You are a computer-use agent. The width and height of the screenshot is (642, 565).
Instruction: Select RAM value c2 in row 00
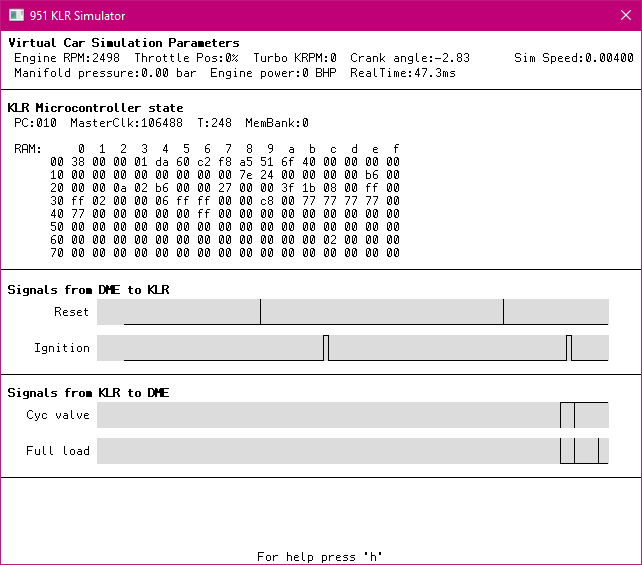pyautogui.click(x=204, y=162)
